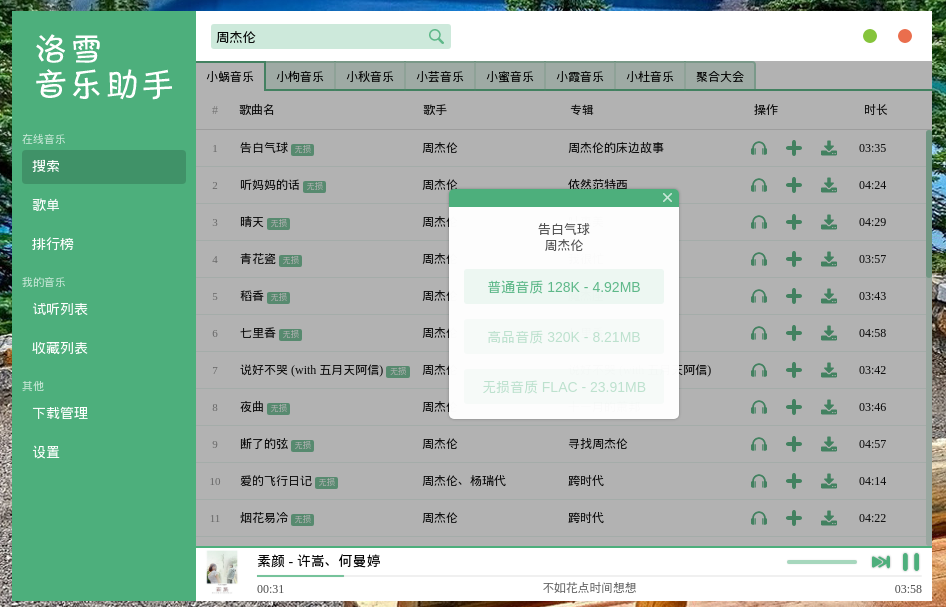Screen dimensions: 946x607
Task: Open 试听列表 in sidebar
Action: click(x=104, y=310)
